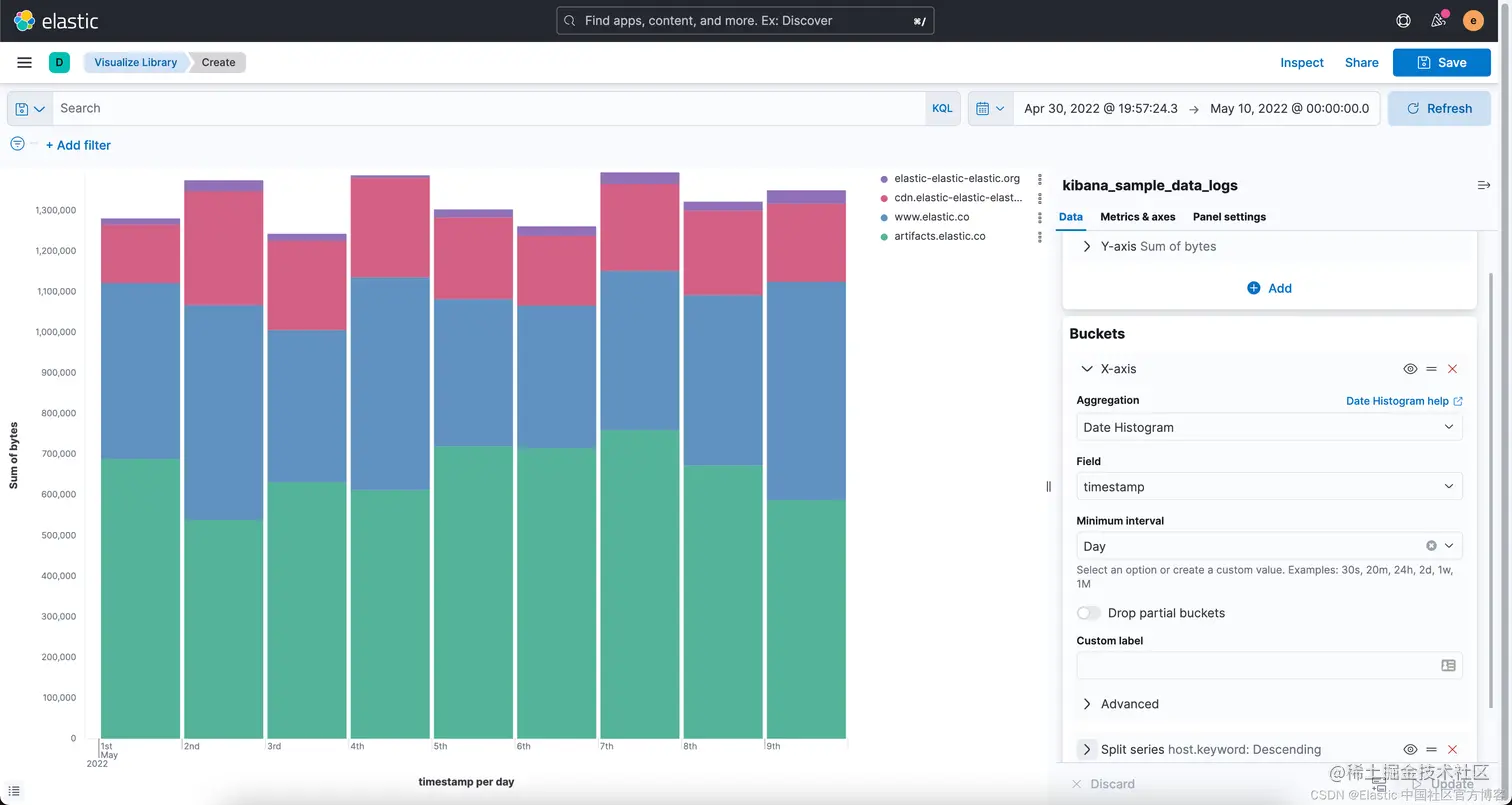Viewport: 1512px width, 805px height.
Task: Discard the editor changes
Action: pyautogui.click(x=1103, y=784)
